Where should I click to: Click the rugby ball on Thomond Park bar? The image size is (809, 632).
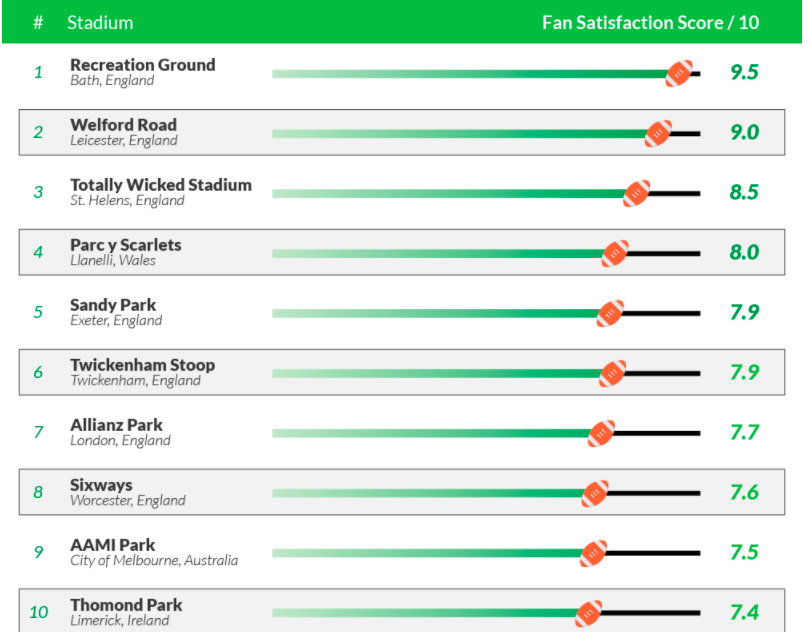[x=589, y=613]
